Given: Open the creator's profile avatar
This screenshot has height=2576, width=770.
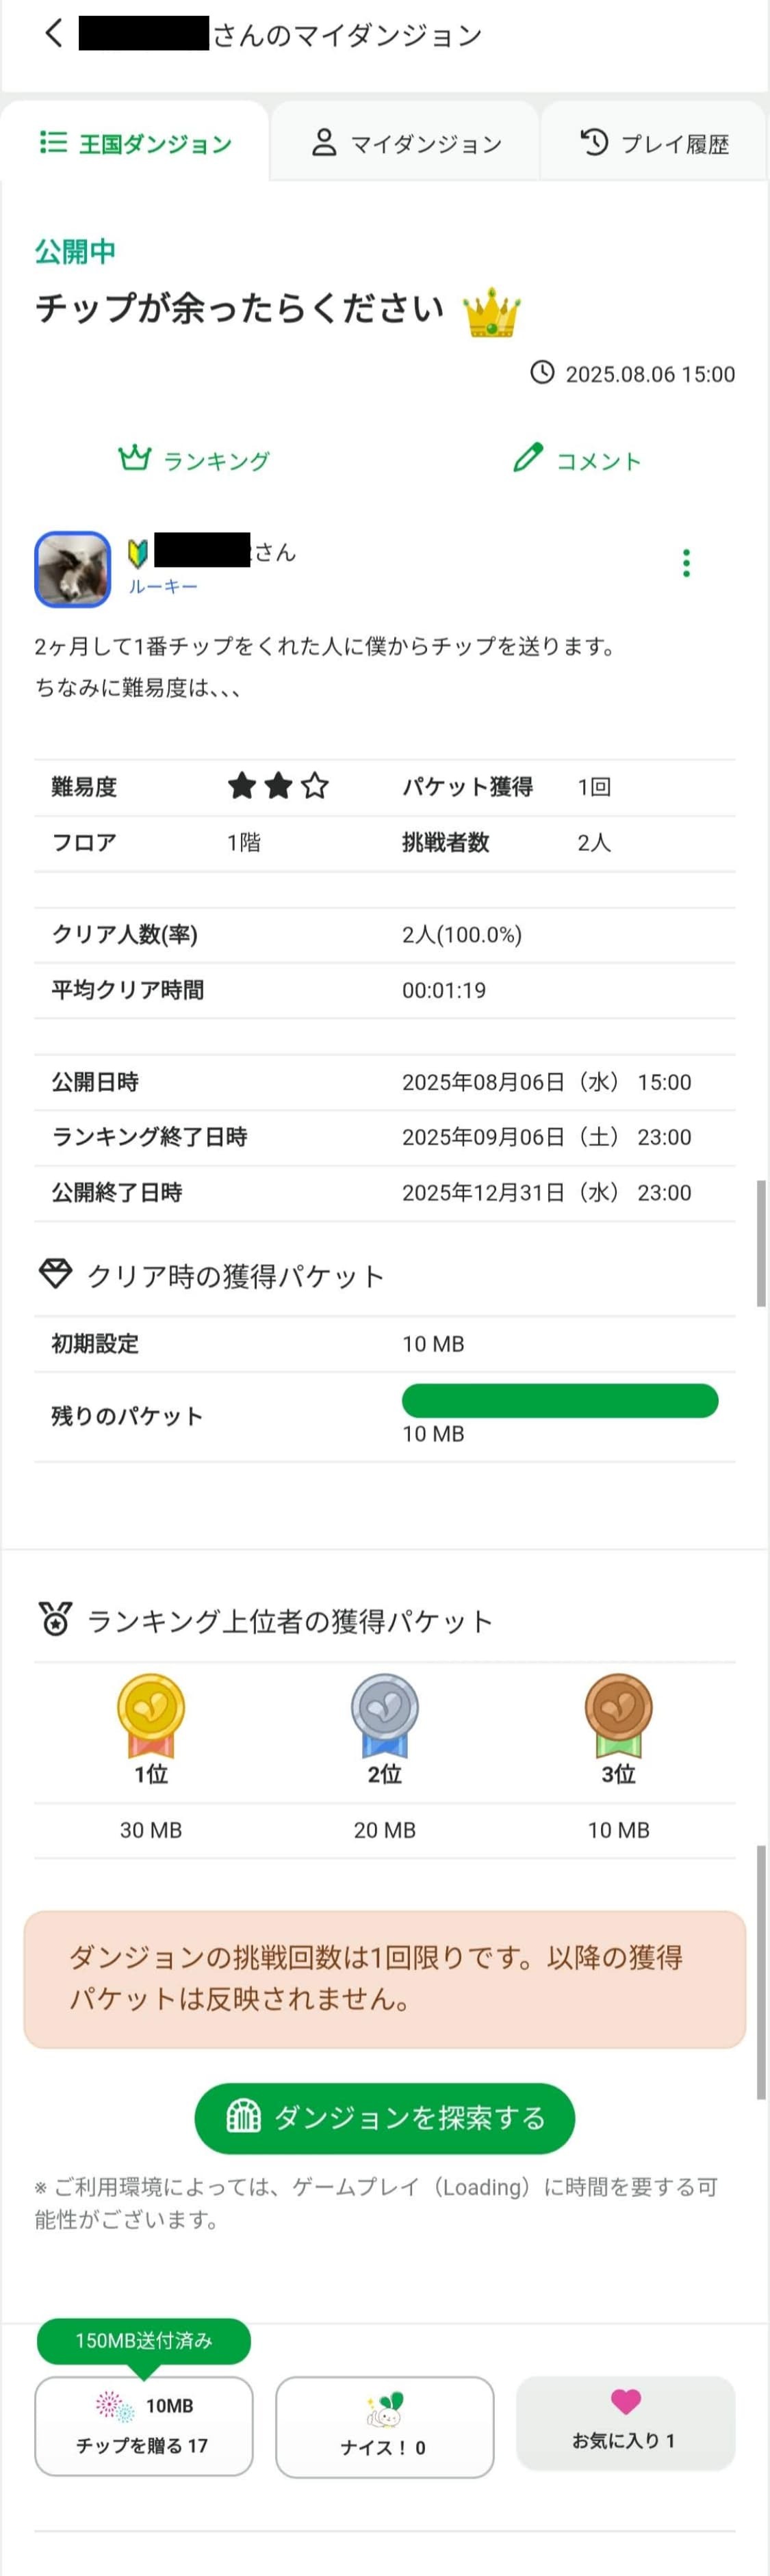Looking at the screenshot, I should coord(73,569).
